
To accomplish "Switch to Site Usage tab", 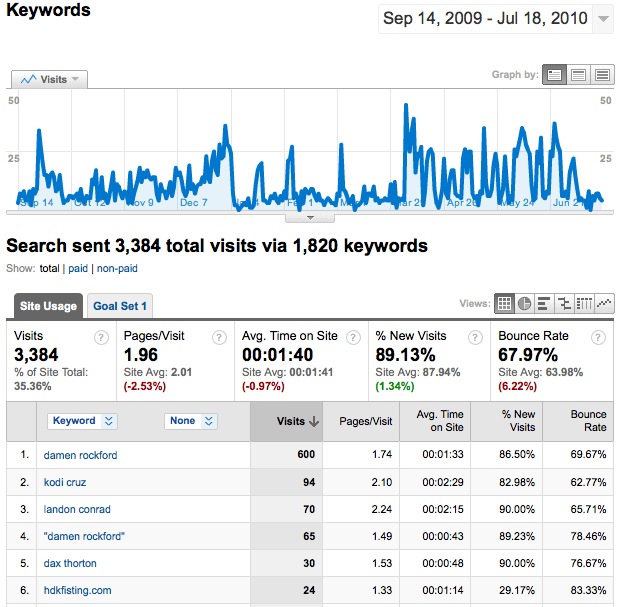I will pyautogui.click(x=48, y=306).
